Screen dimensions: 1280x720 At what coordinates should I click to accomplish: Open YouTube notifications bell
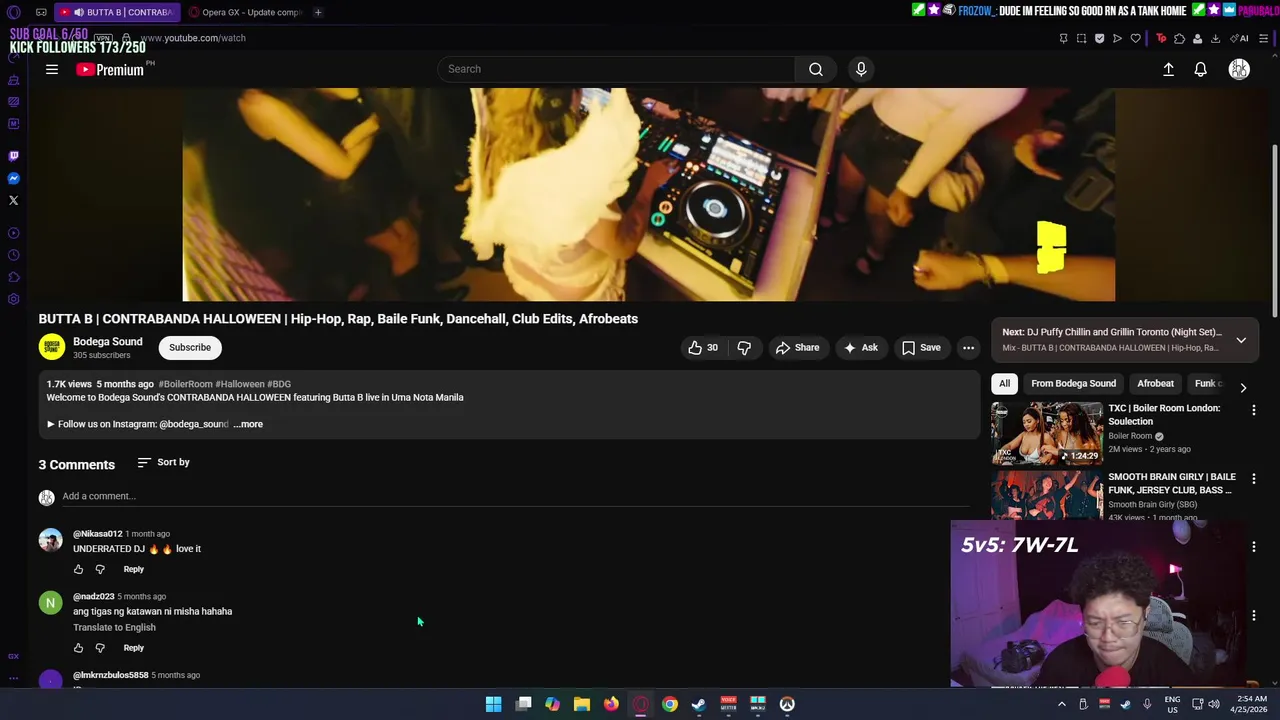(1200, 69)
